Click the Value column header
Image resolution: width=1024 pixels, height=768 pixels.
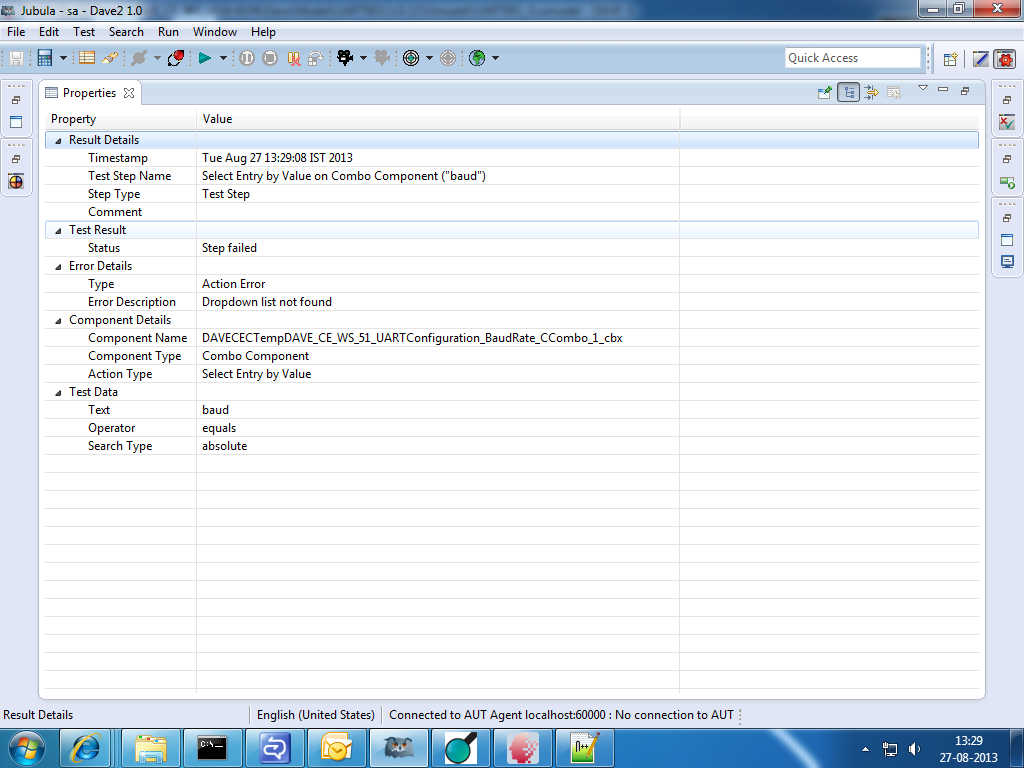(x=438, y=119)
